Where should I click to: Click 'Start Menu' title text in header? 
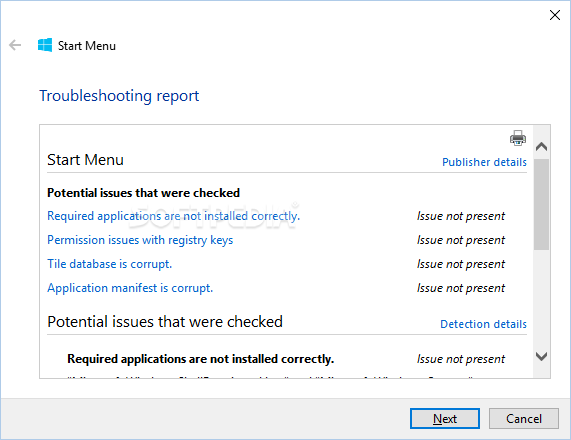tap(87, 46)
